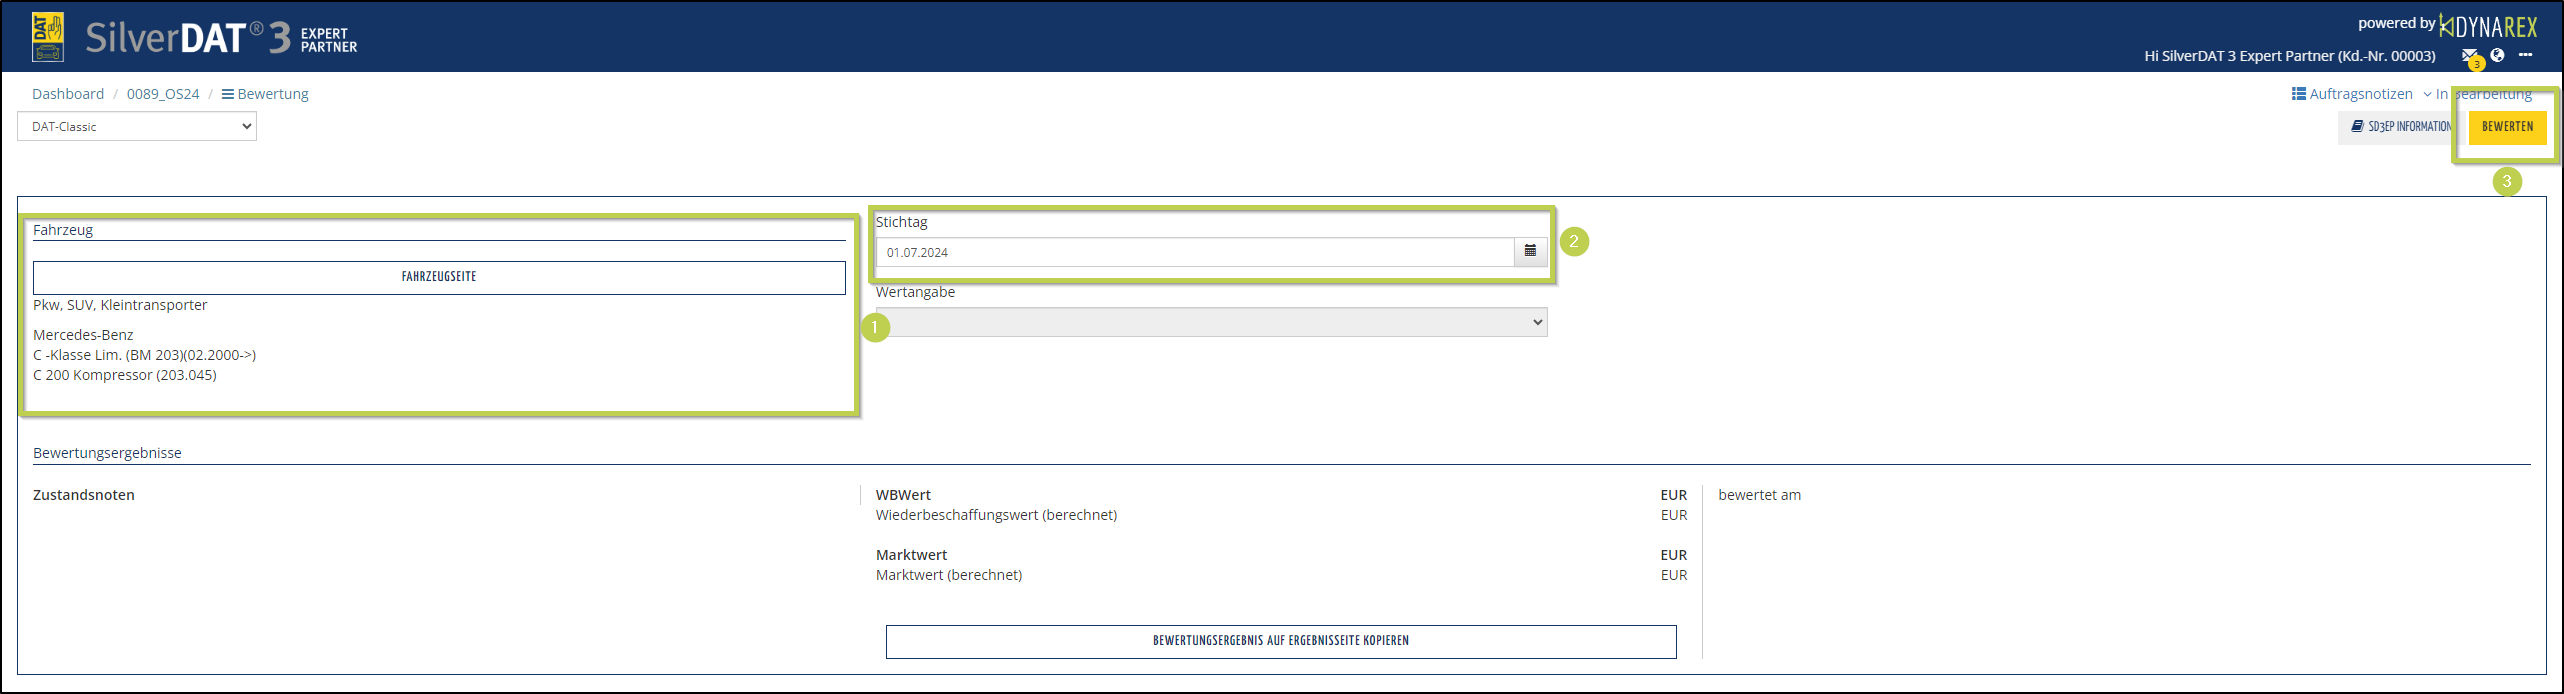The height and width of the screenshot is (694, 2564).
Task: Click the hamburger icon beside Bewertung
Action: 228,94
